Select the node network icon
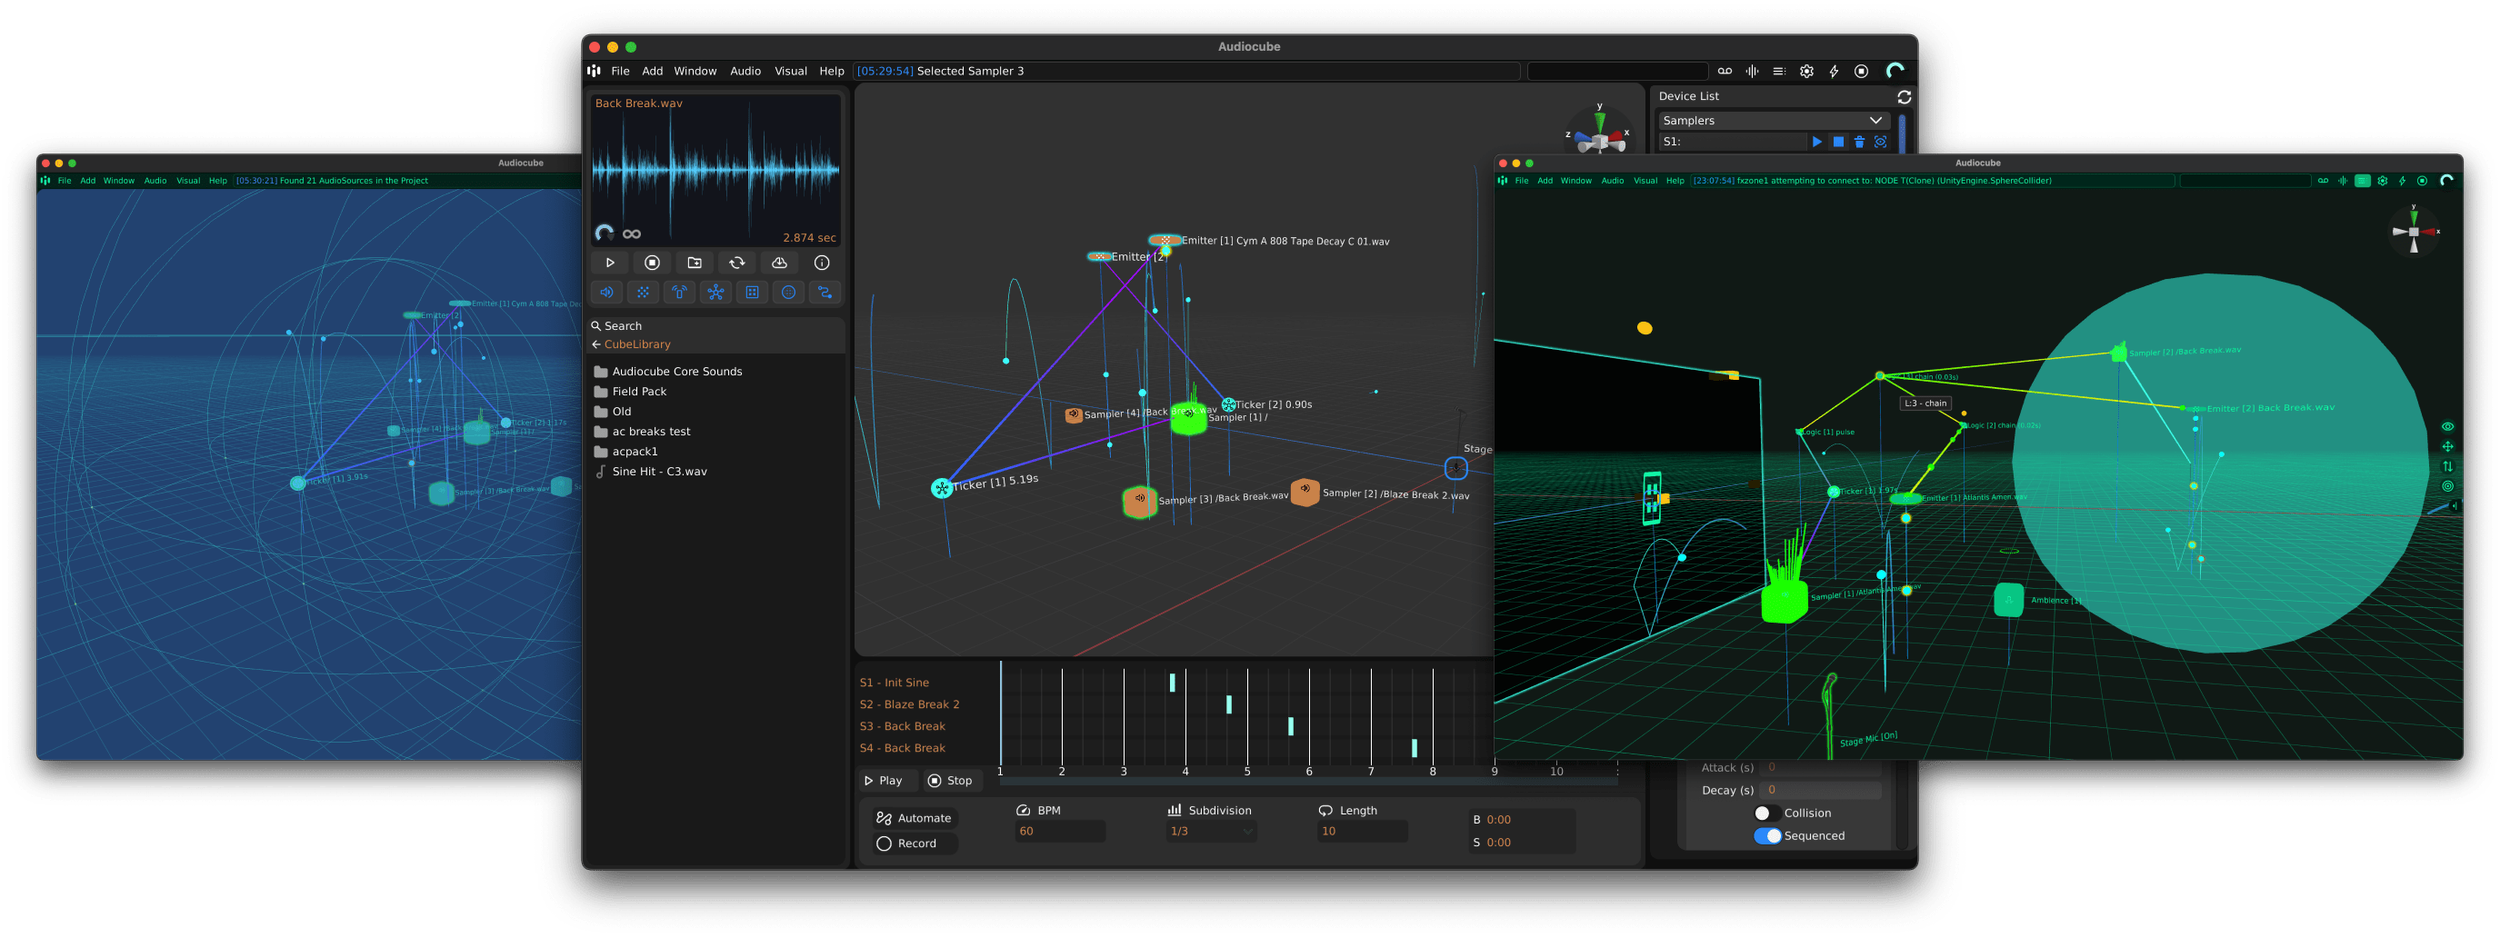Viewport: 2500px width, 937px height. [716, 292]
